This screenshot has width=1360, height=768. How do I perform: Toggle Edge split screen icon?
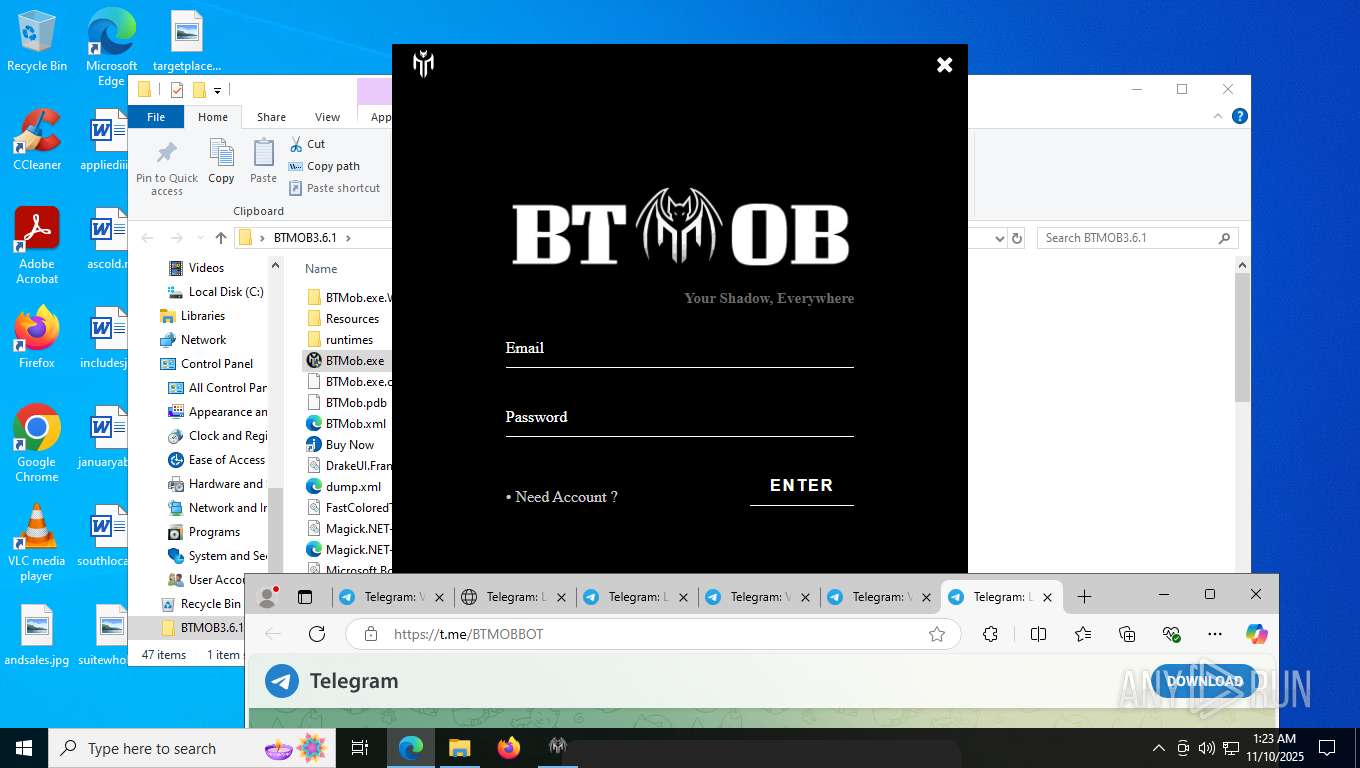1038,634
